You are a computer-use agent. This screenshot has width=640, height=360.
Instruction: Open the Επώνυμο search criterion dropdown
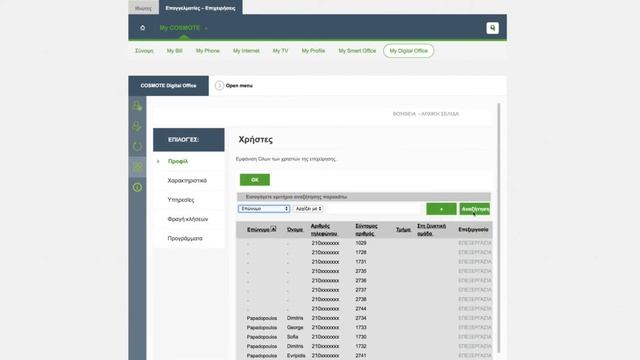coord(264,209)
